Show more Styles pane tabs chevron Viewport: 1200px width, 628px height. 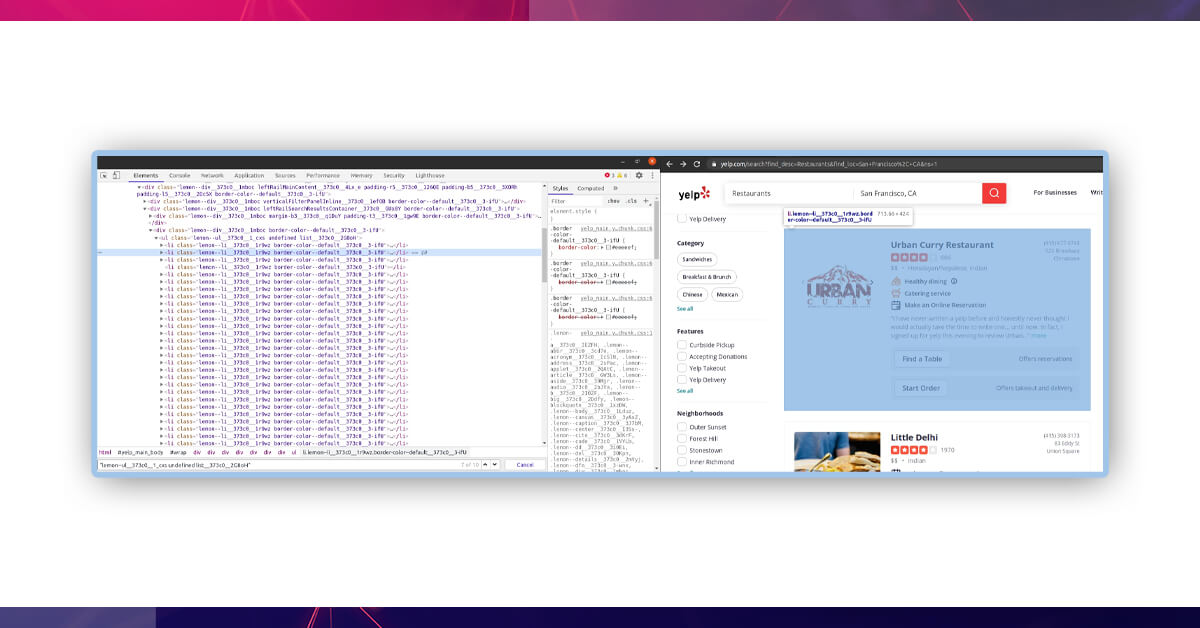click(615, 188)
